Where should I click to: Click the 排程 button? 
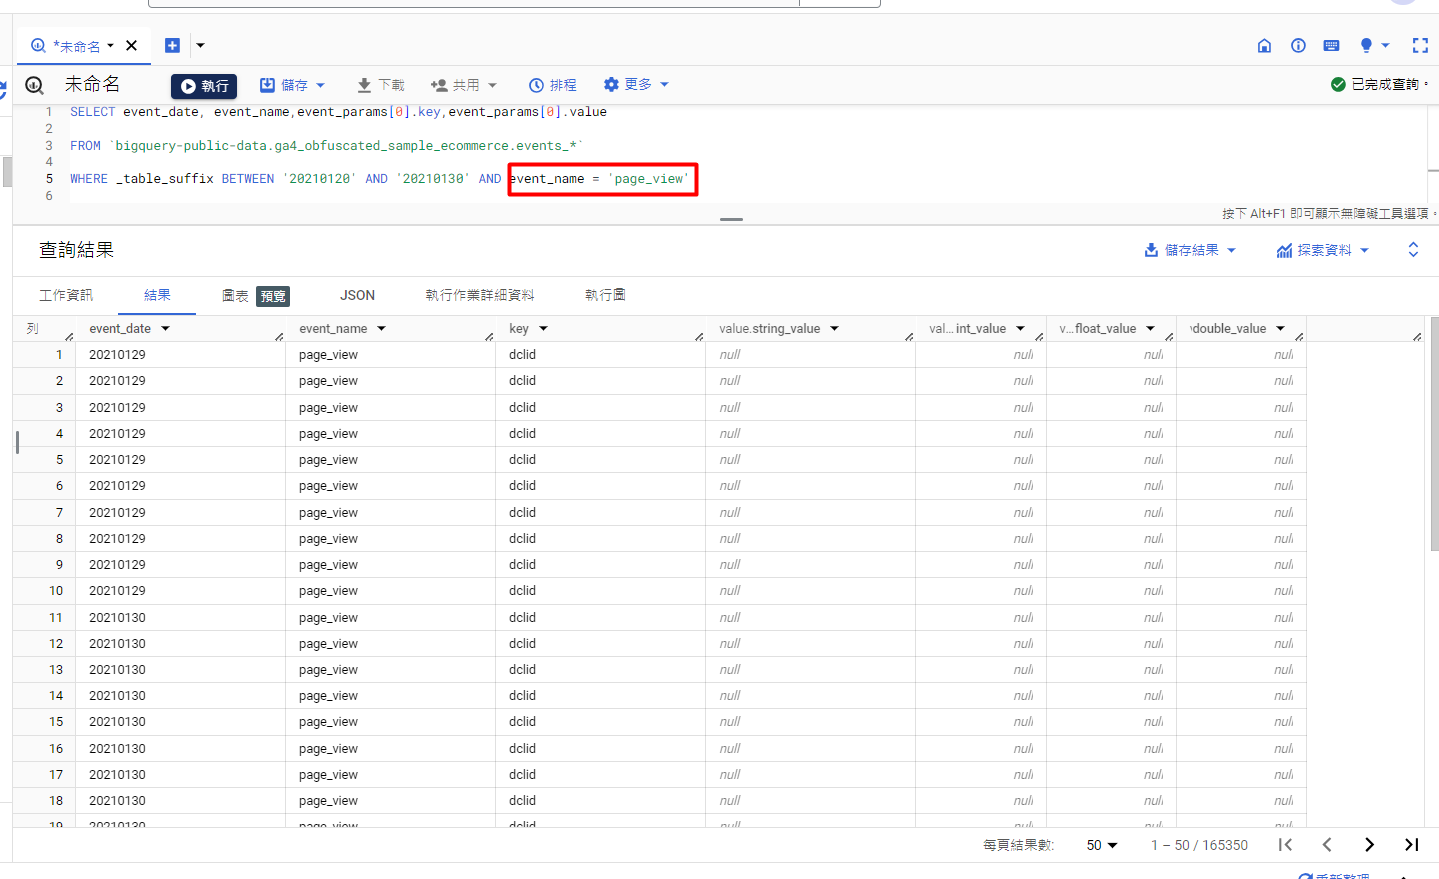(x=553, y=85)
